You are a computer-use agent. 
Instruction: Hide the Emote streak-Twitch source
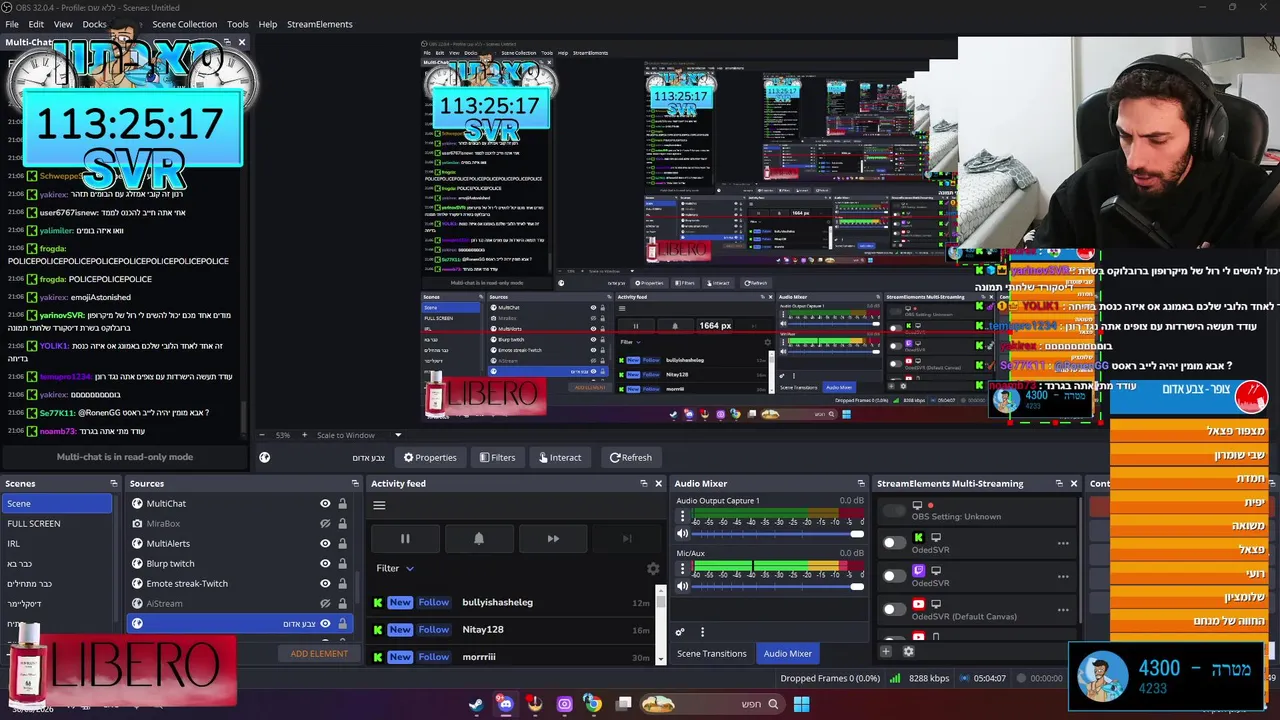325,584
